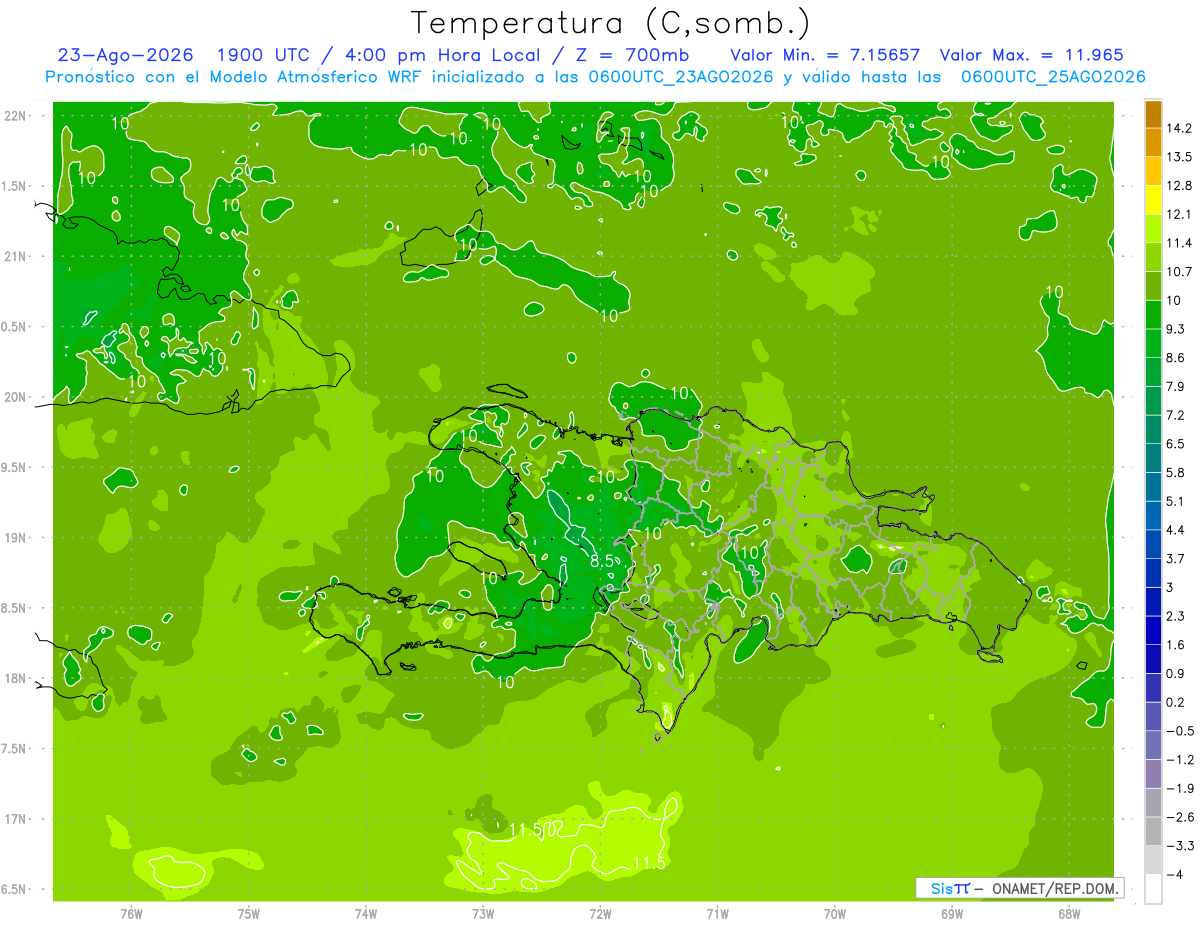Click the "68W" longitude label
The width and height of the screenshot is (1200, 927).
coord(1069,914)
